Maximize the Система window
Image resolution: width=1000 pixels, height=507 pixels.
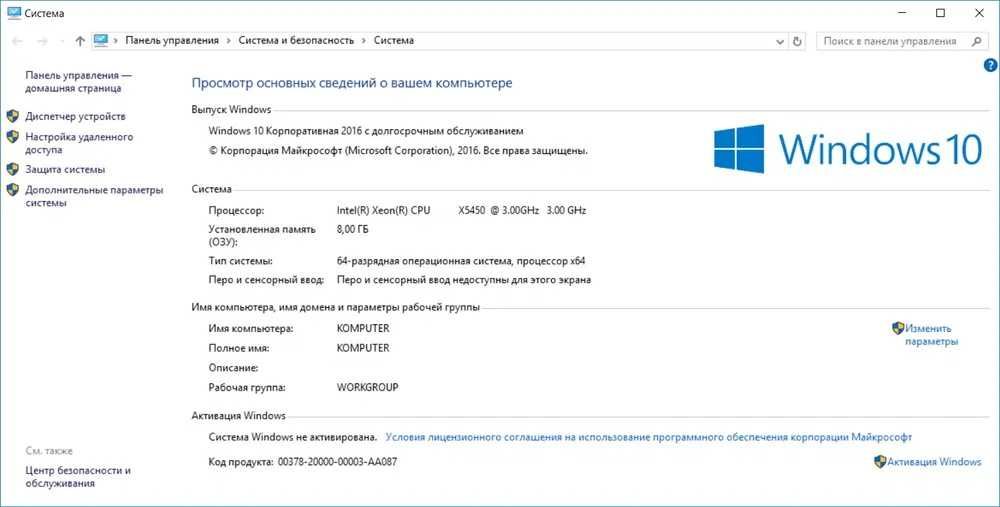pos(940,13)
